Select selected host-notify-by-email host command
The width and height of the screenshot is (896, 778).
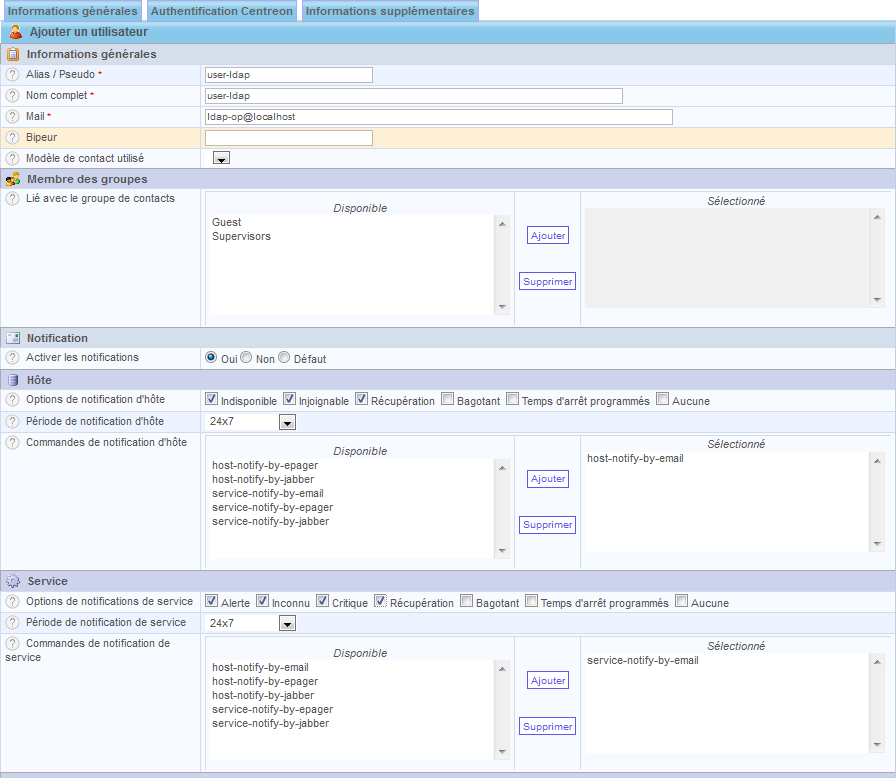pyautogui.click(x=635, y=458)
